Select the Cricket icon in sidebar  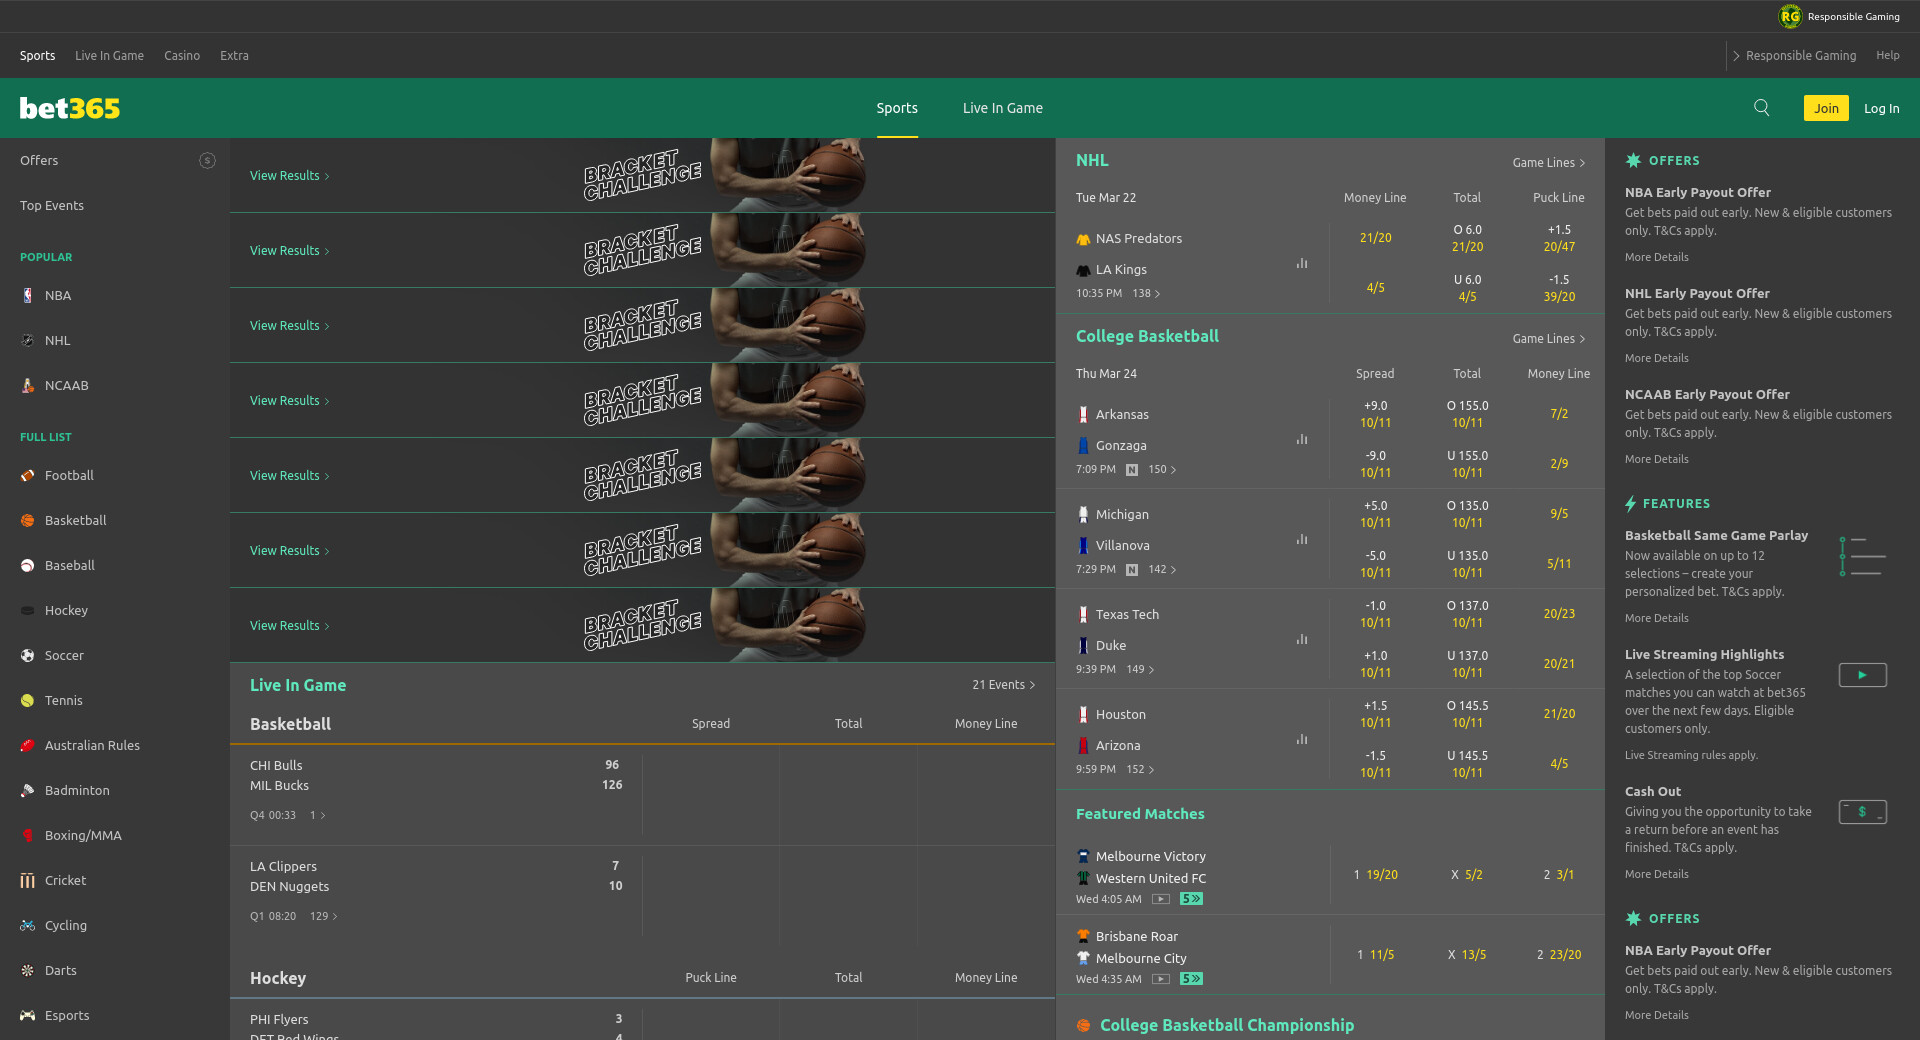pyautogui.click(x=27, y=881)
